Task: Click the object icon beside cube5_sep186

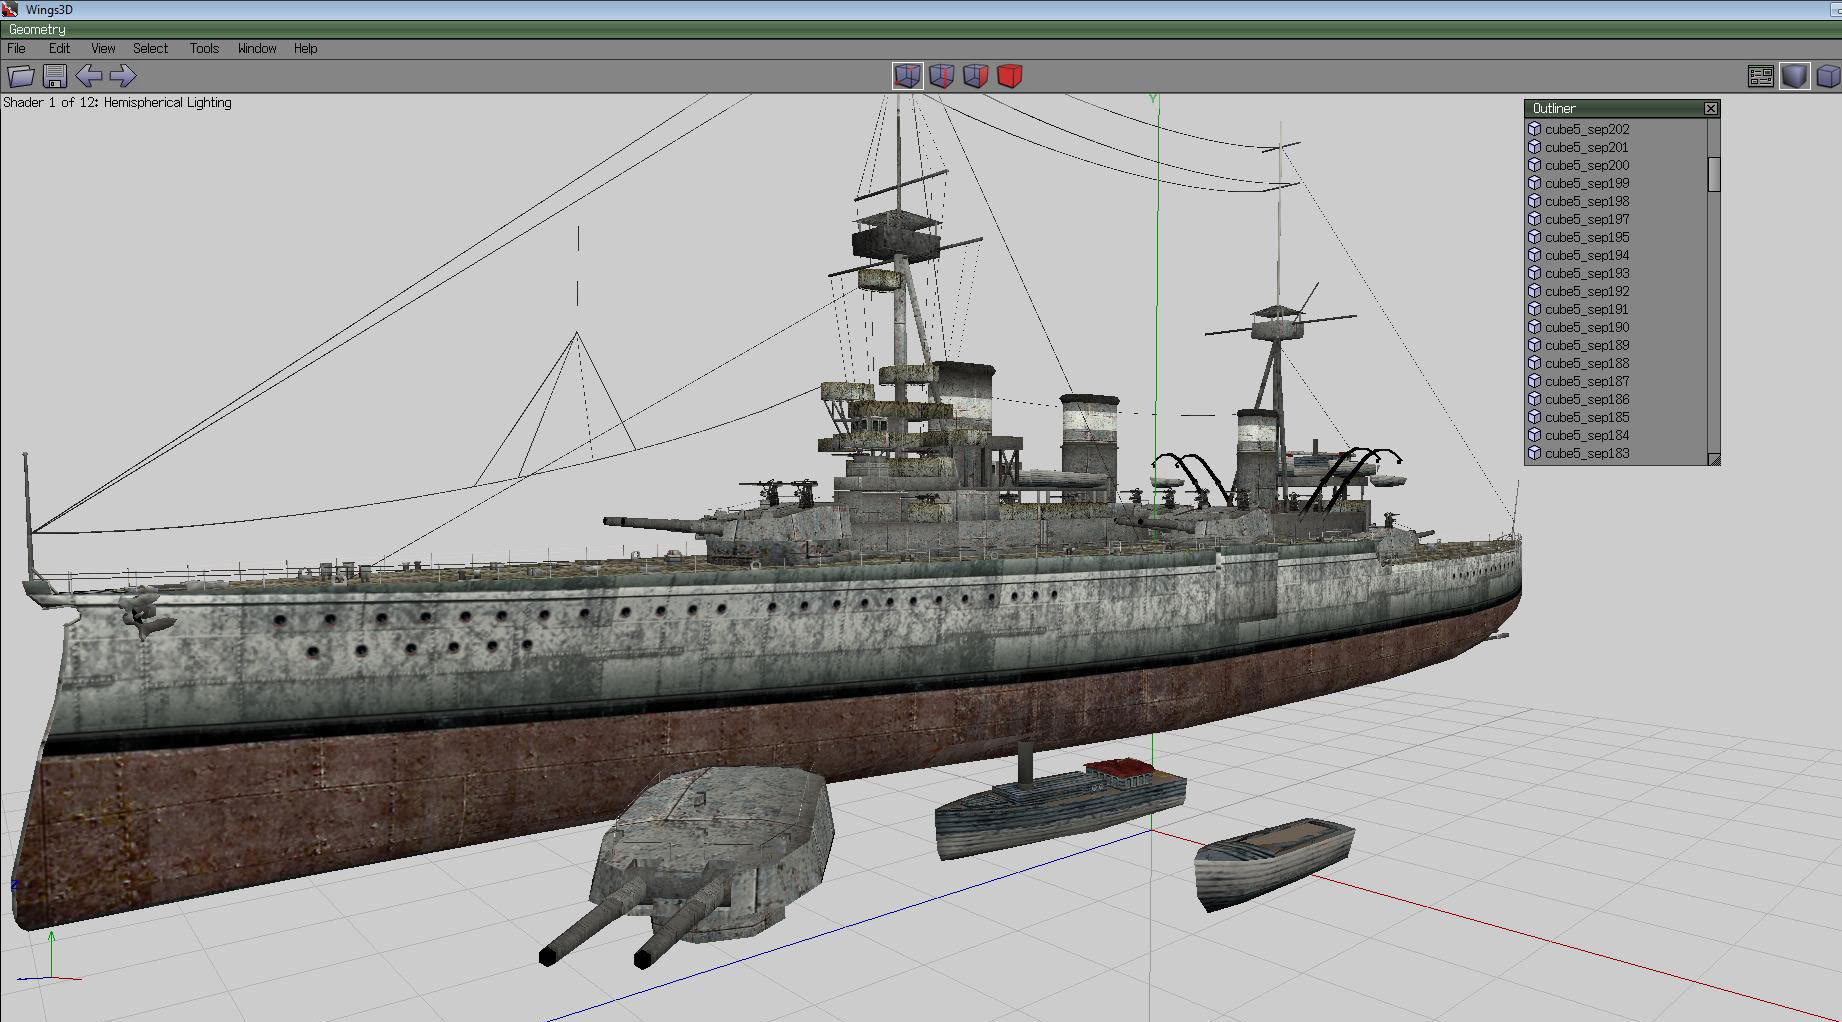Action: [1534, 399]
